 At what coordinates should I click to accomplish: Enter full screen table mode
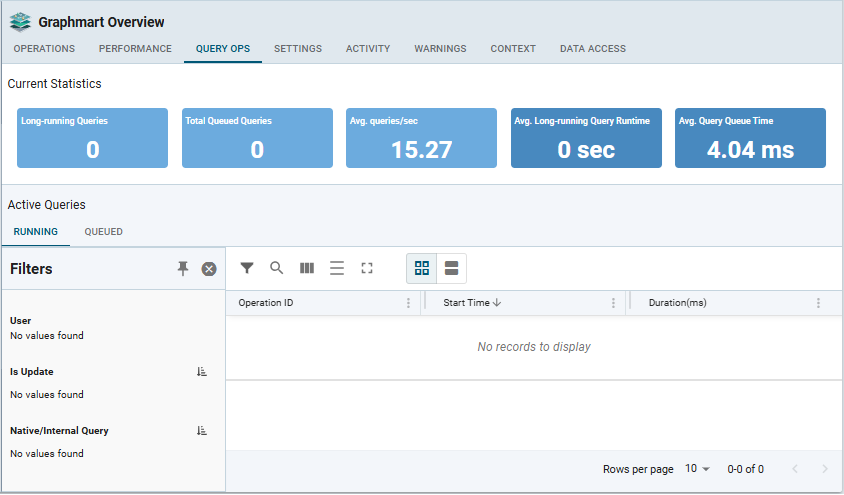click(367, 268)
